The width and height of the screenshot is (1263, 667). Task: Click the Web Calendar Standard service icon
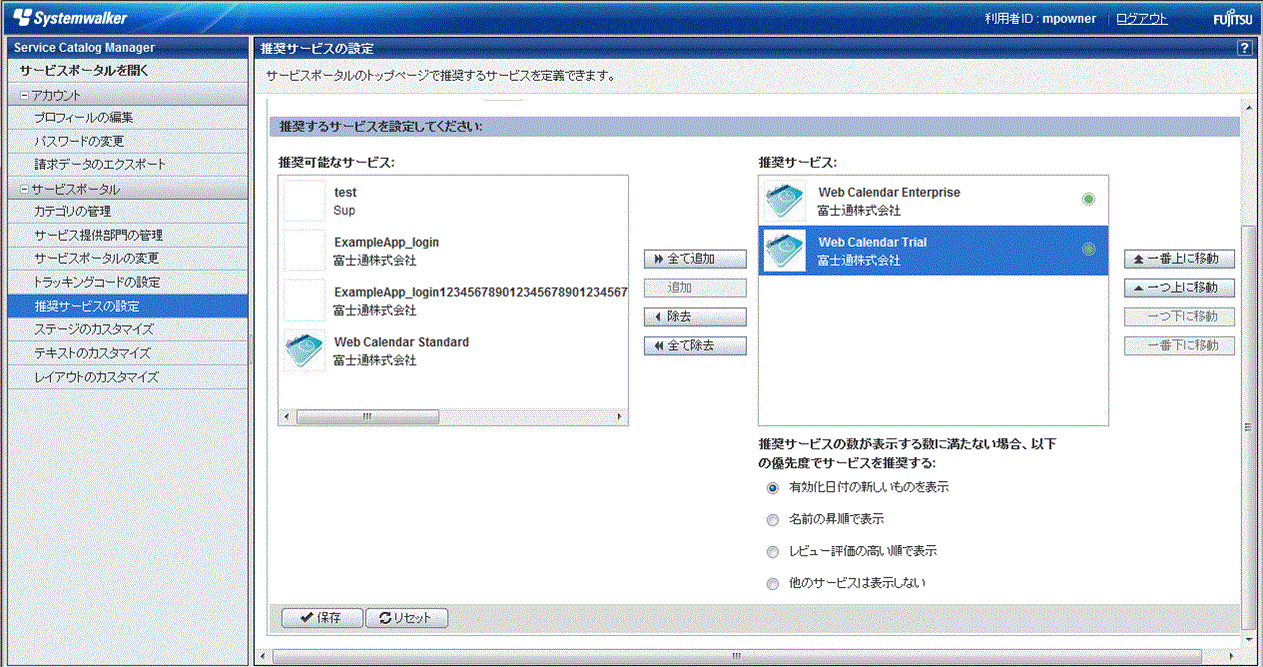304,351
